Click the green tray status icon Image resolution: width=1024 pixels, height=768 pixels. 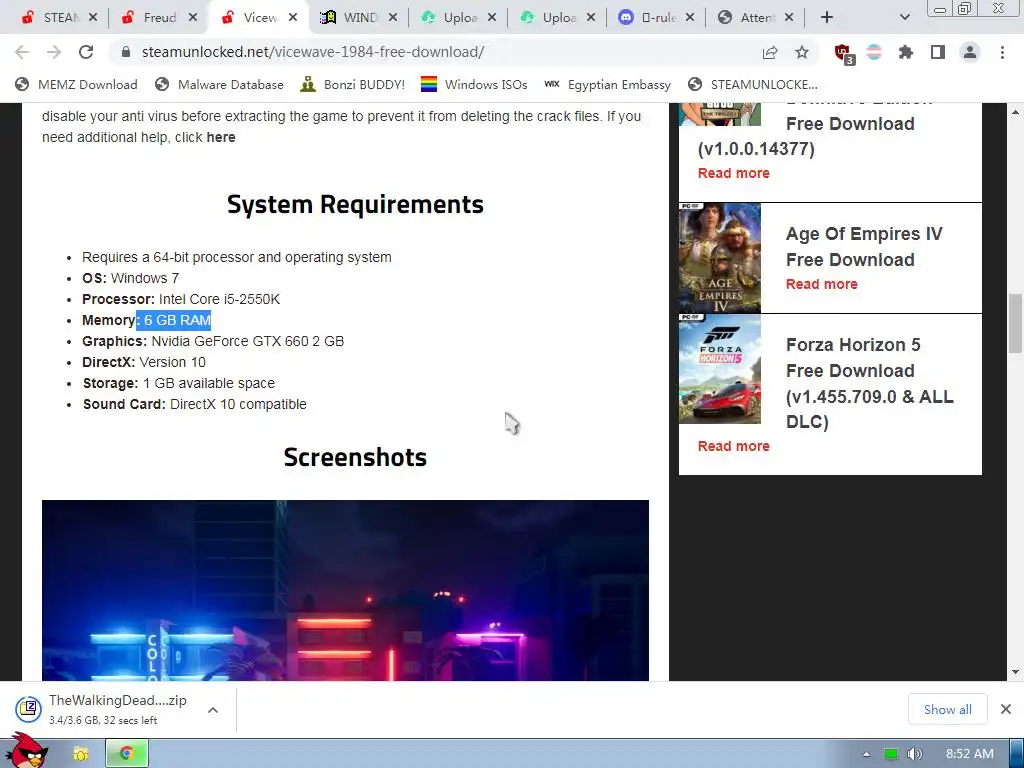[x=890, y=754]
